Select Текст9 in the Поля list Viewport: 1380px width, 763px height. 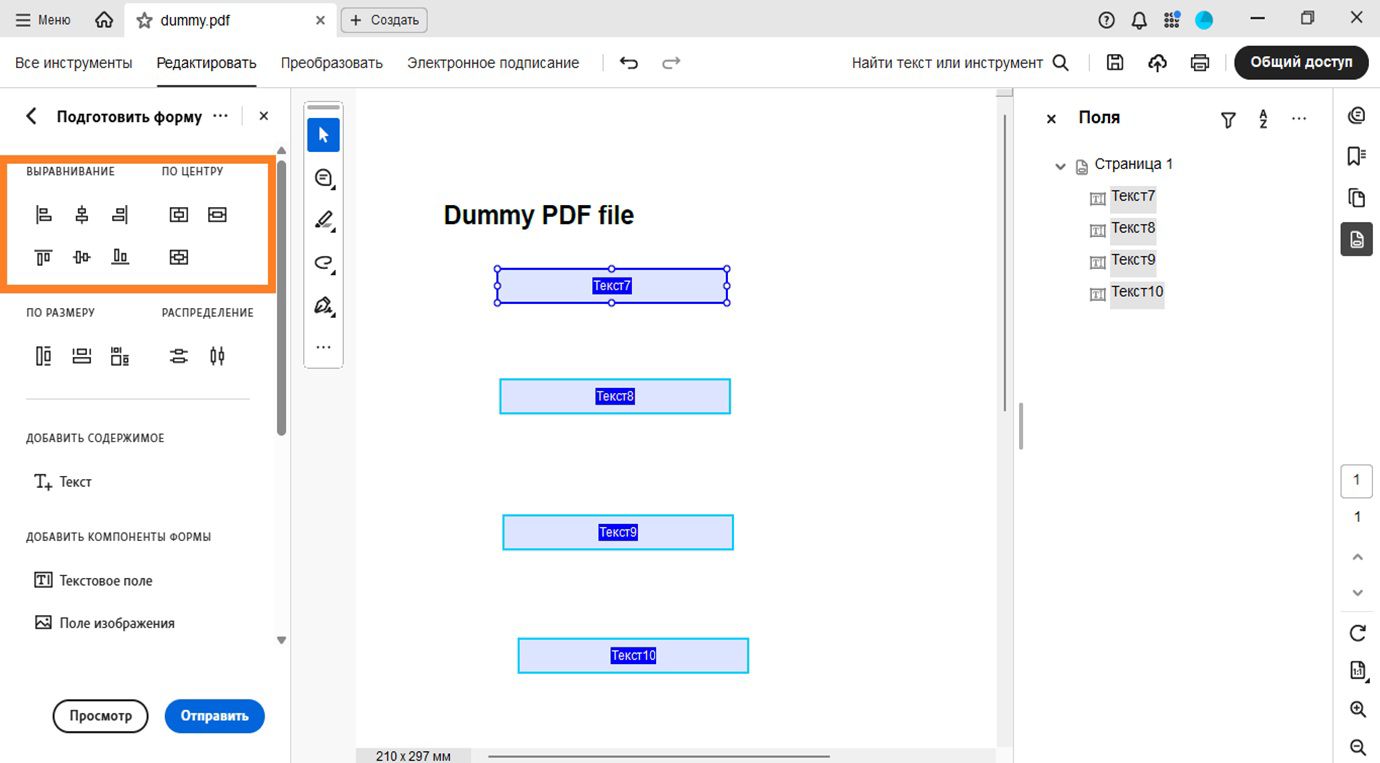coord(1133,260)
